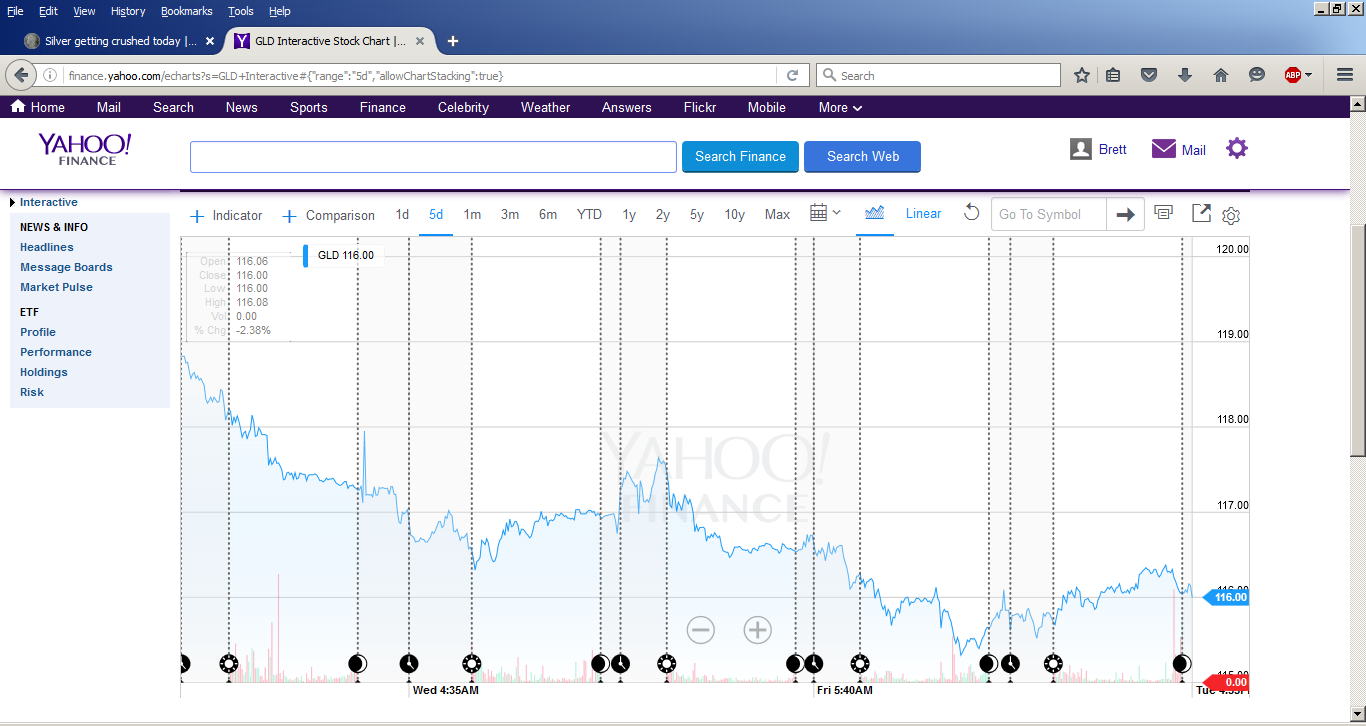Click the Search Finance button
The image size is (1366, 726).
[740, 156]
